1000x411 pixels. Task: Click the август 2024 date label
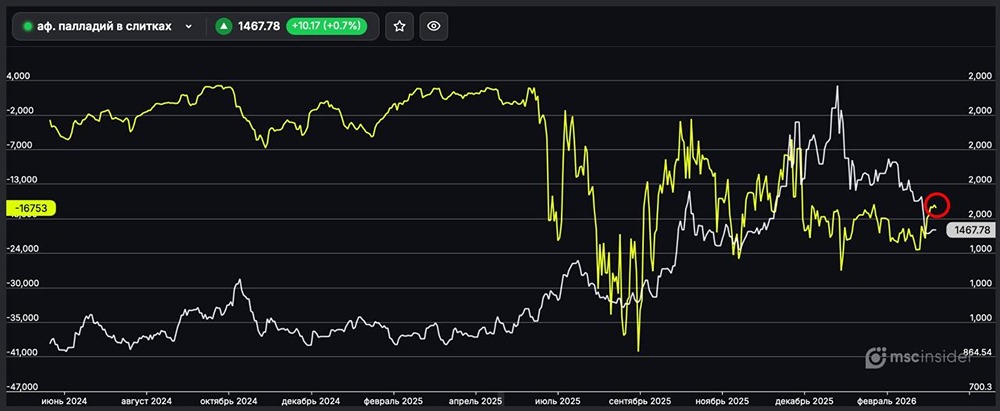147,401
